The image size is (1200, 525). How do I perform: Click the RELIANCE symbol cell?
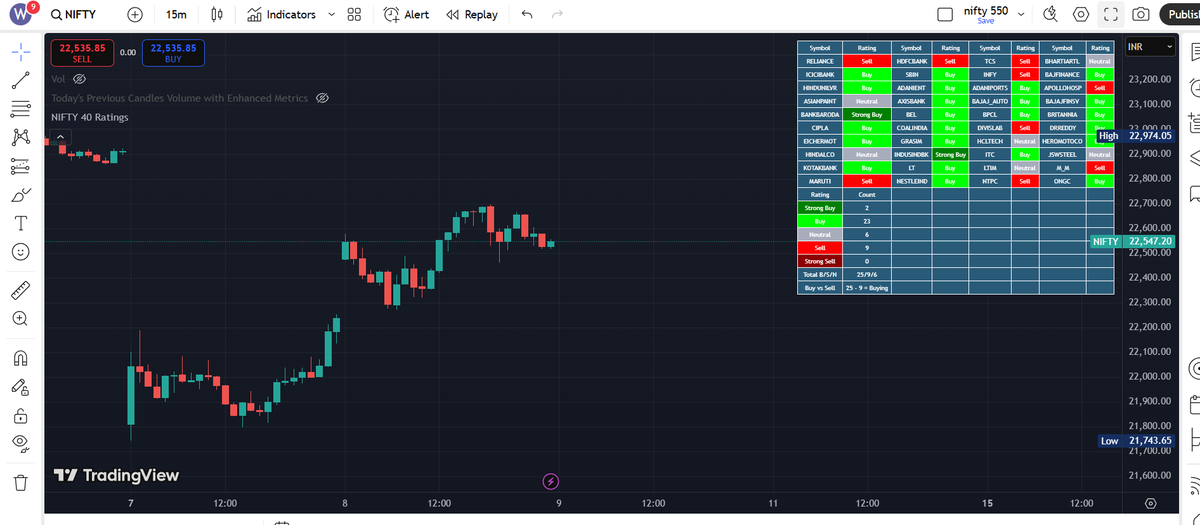[x=820, y=61]
